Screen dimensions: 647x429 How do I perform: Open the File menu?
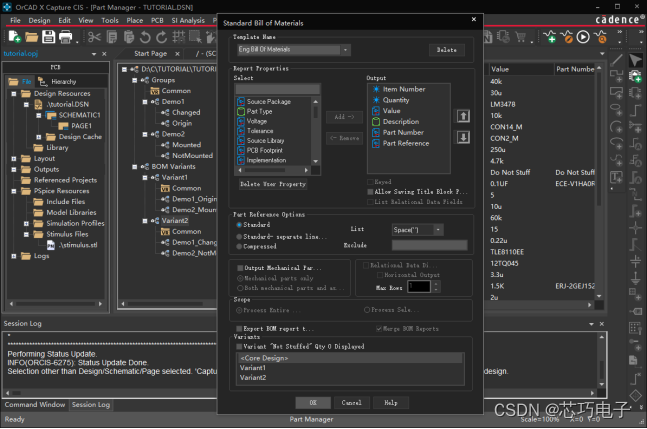(x=15, y=20)
